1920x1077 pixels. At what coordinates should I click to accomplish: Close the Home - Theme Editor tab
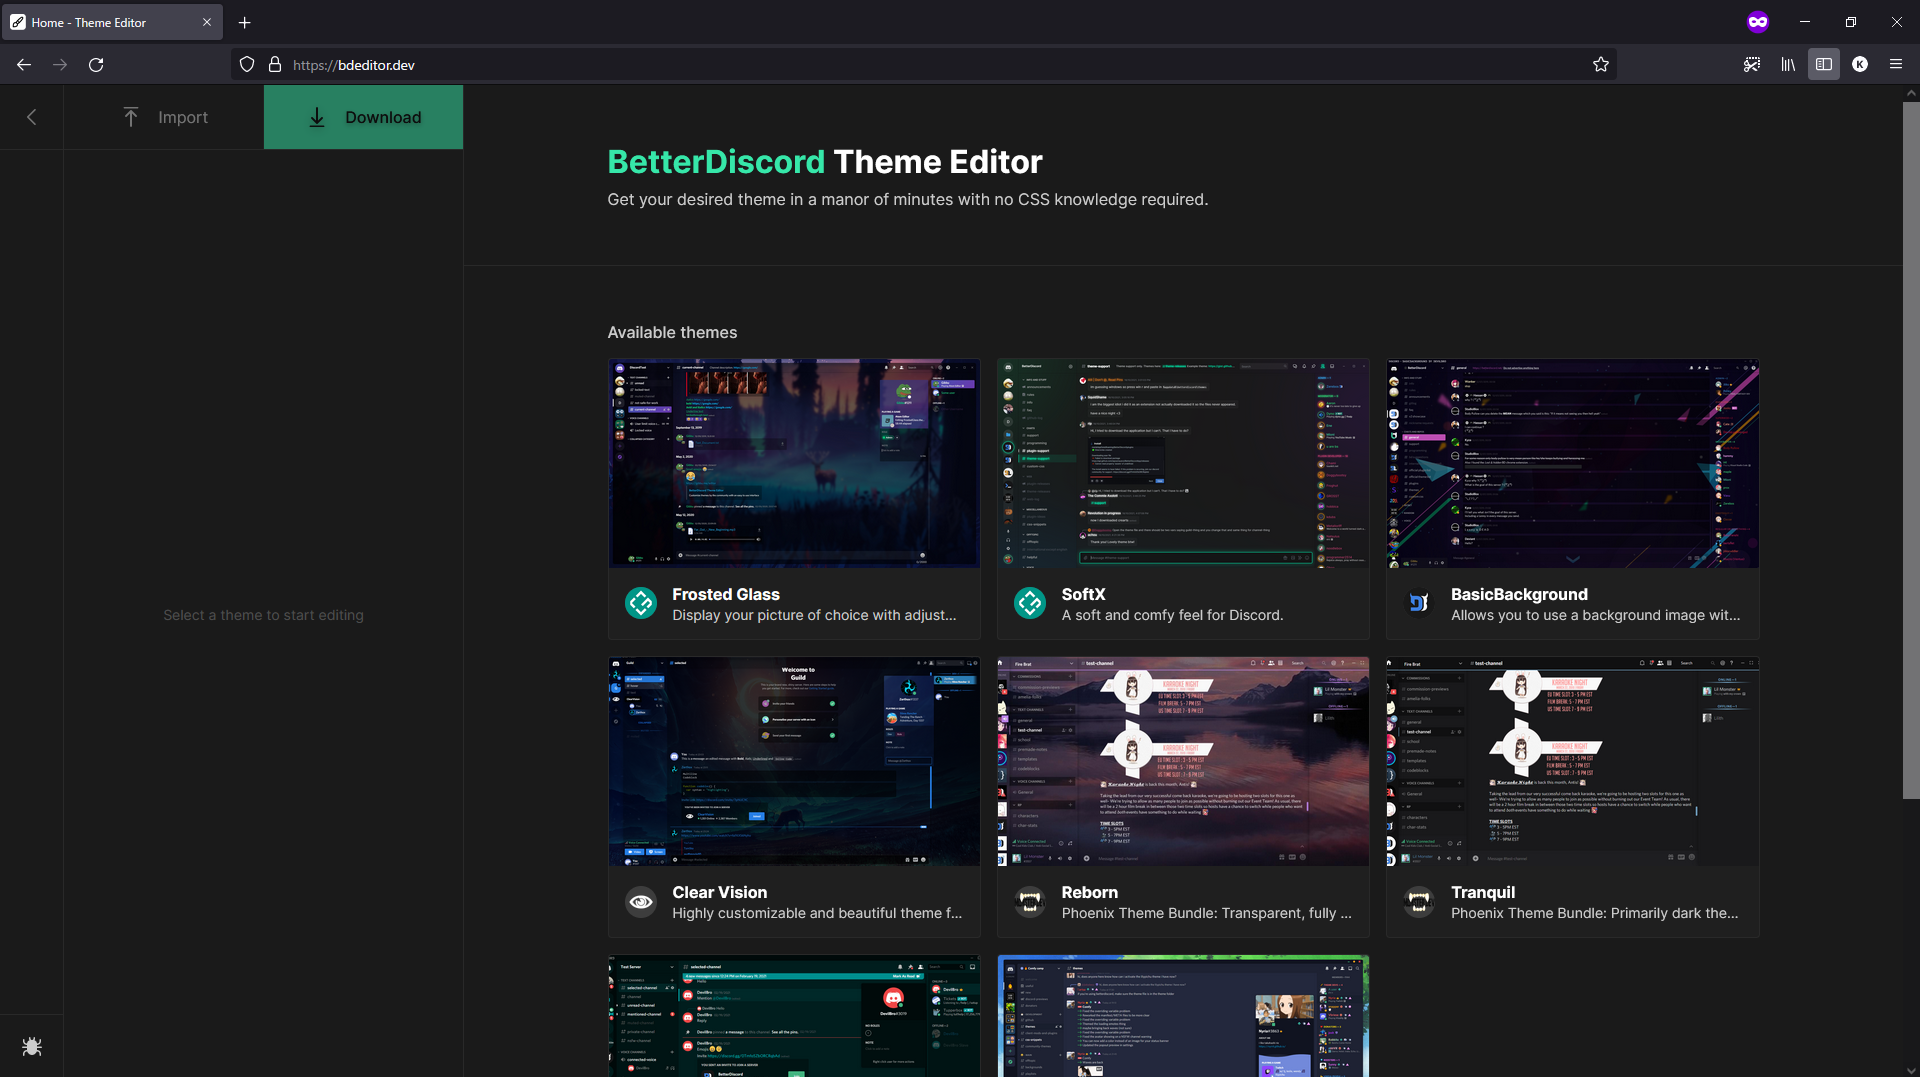(207, 22)
